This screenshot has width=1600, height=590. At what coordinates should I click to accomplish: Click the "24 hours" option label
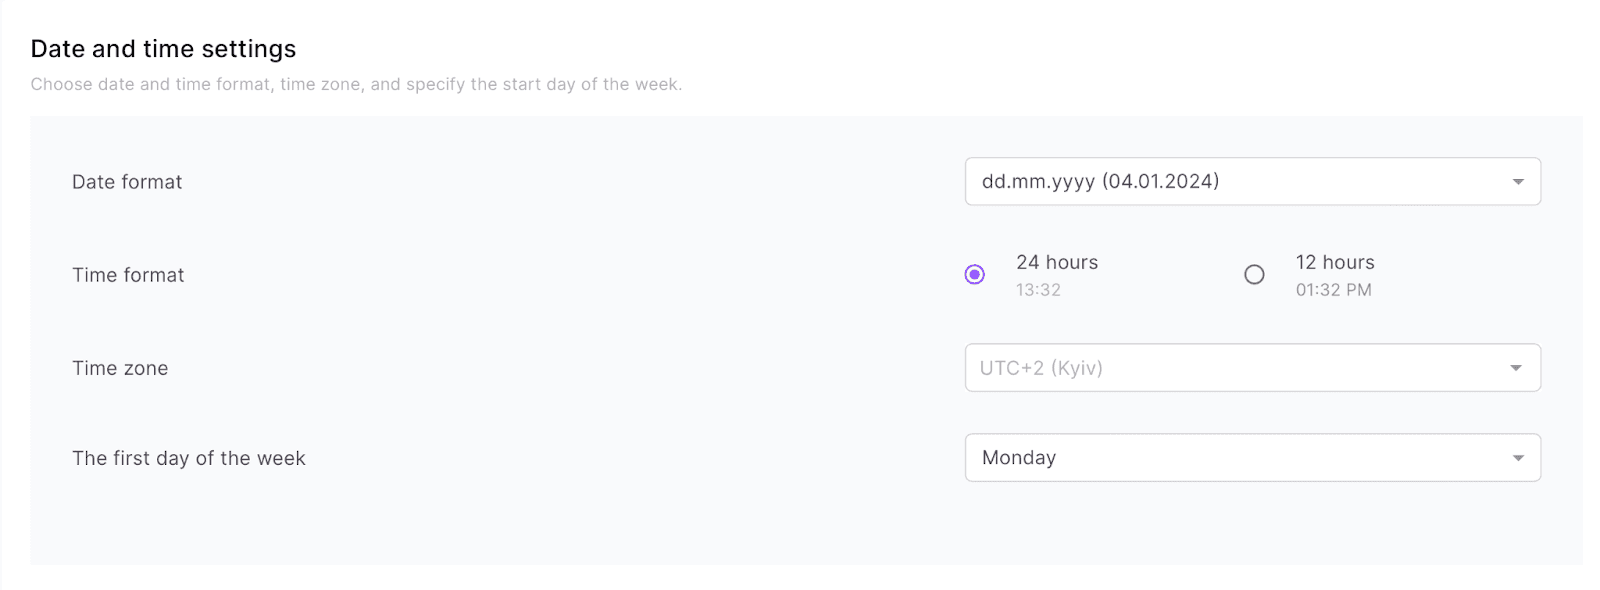pyautogui.click(x=1057, y=262)
